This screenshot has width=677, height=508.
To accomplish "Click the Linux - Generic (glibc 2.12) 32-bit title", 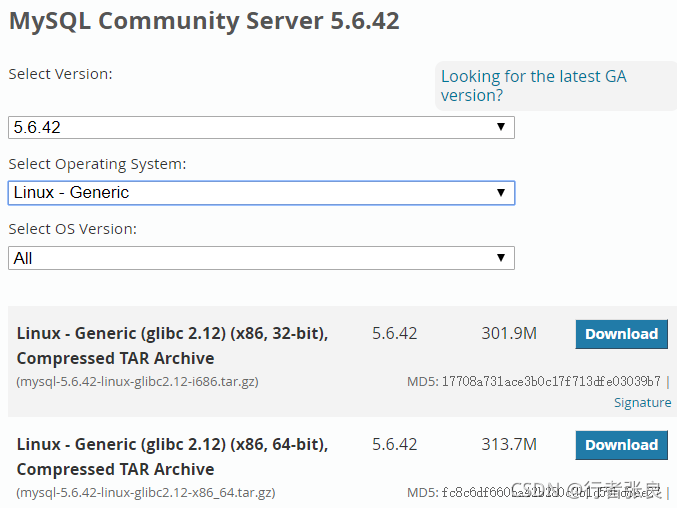I will 172,346.
